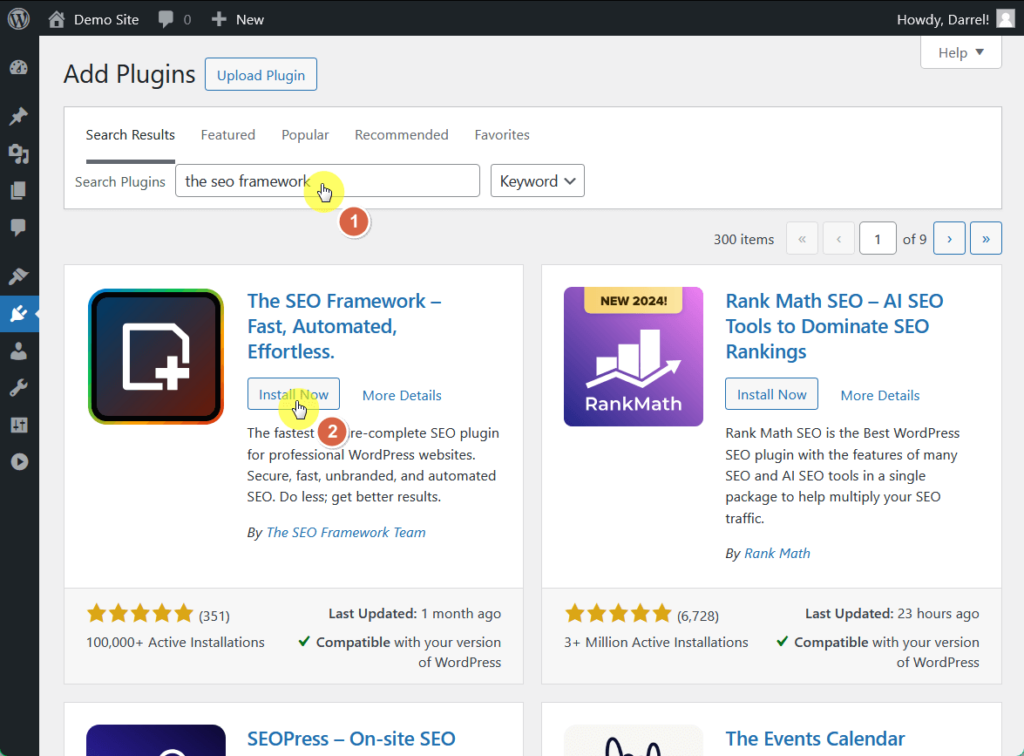Viewport: 1024px width, 756px height.
Task: Click the (351) ratings count
Action: coord(214,616)
